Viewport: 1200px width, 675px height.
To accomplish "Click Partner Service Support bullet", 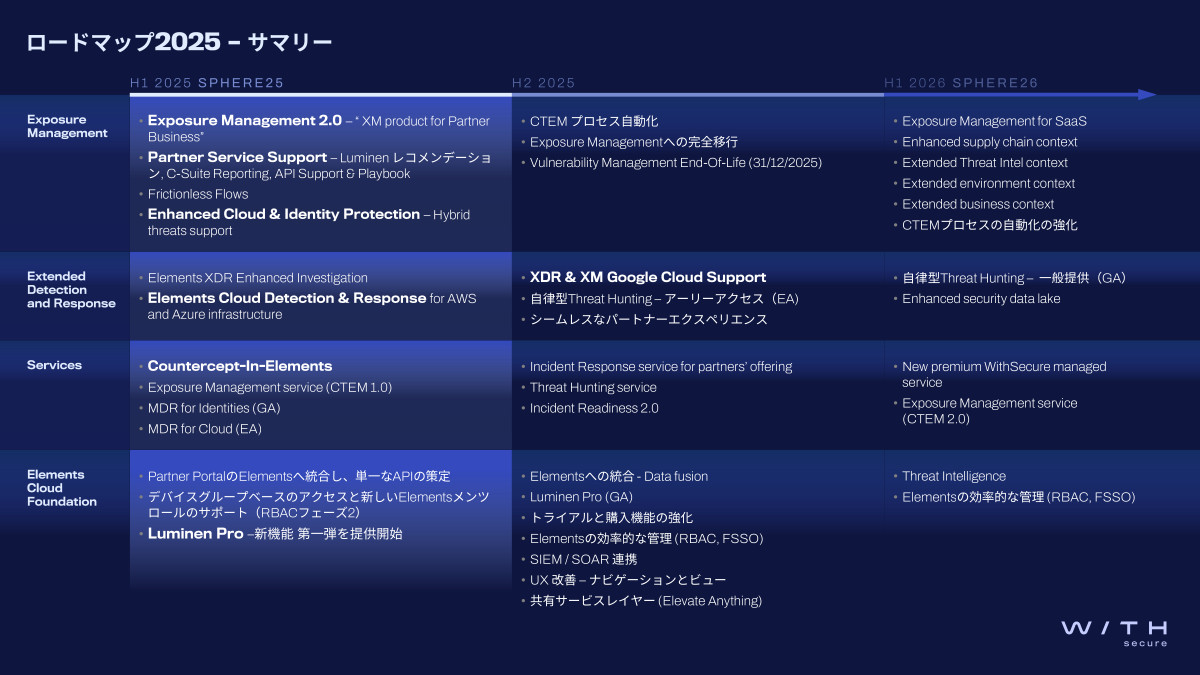I will [x=237, y=157].
